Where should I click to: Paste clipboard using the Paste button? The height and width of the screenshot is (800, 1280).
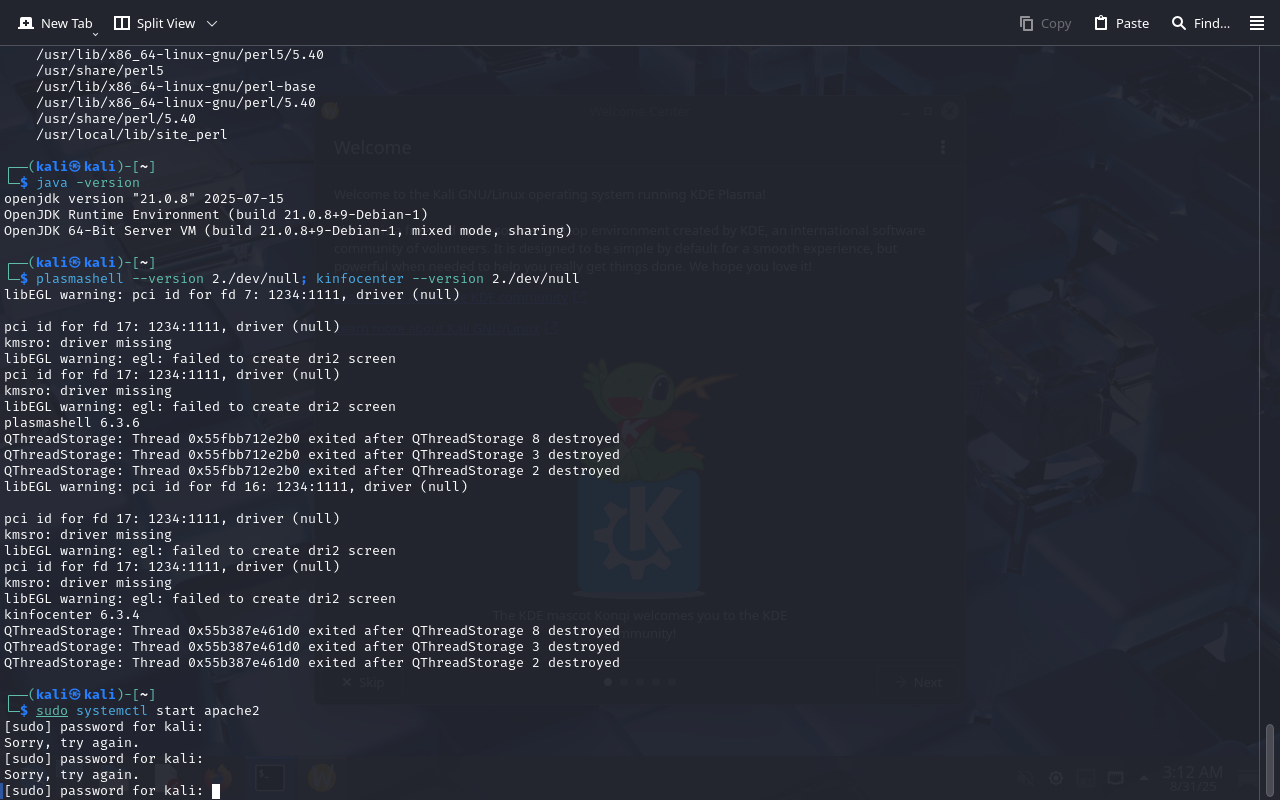(1121, 23)
